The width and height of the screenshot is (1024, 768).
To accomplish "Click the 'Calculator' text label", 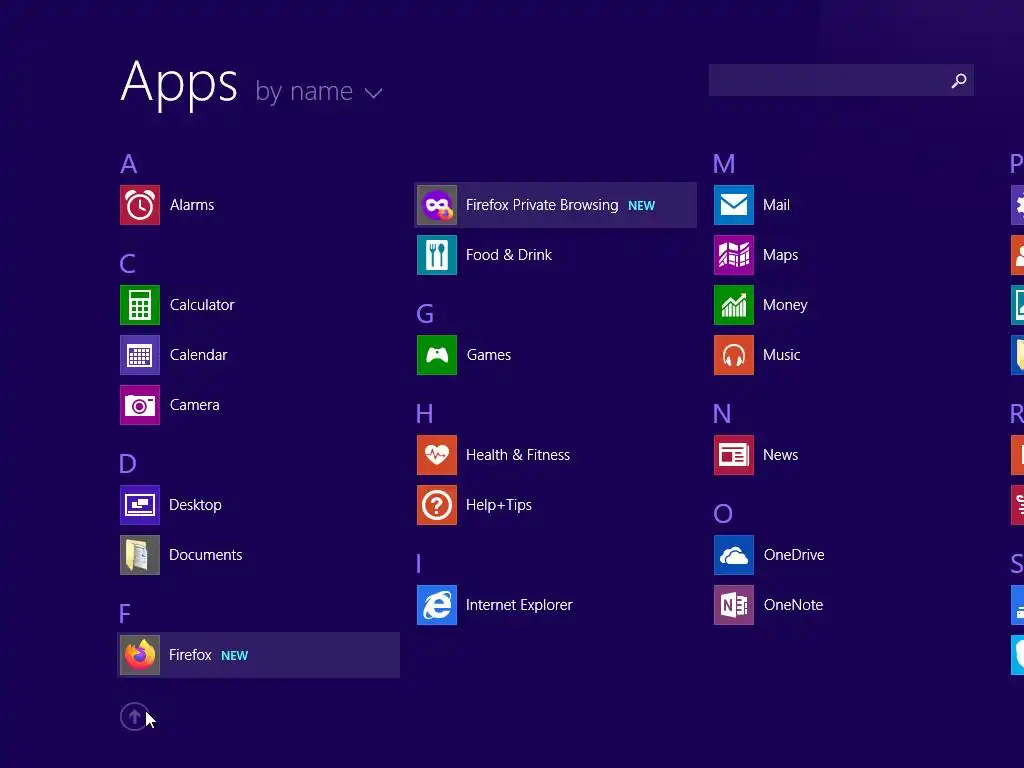I will pos(202,305).
